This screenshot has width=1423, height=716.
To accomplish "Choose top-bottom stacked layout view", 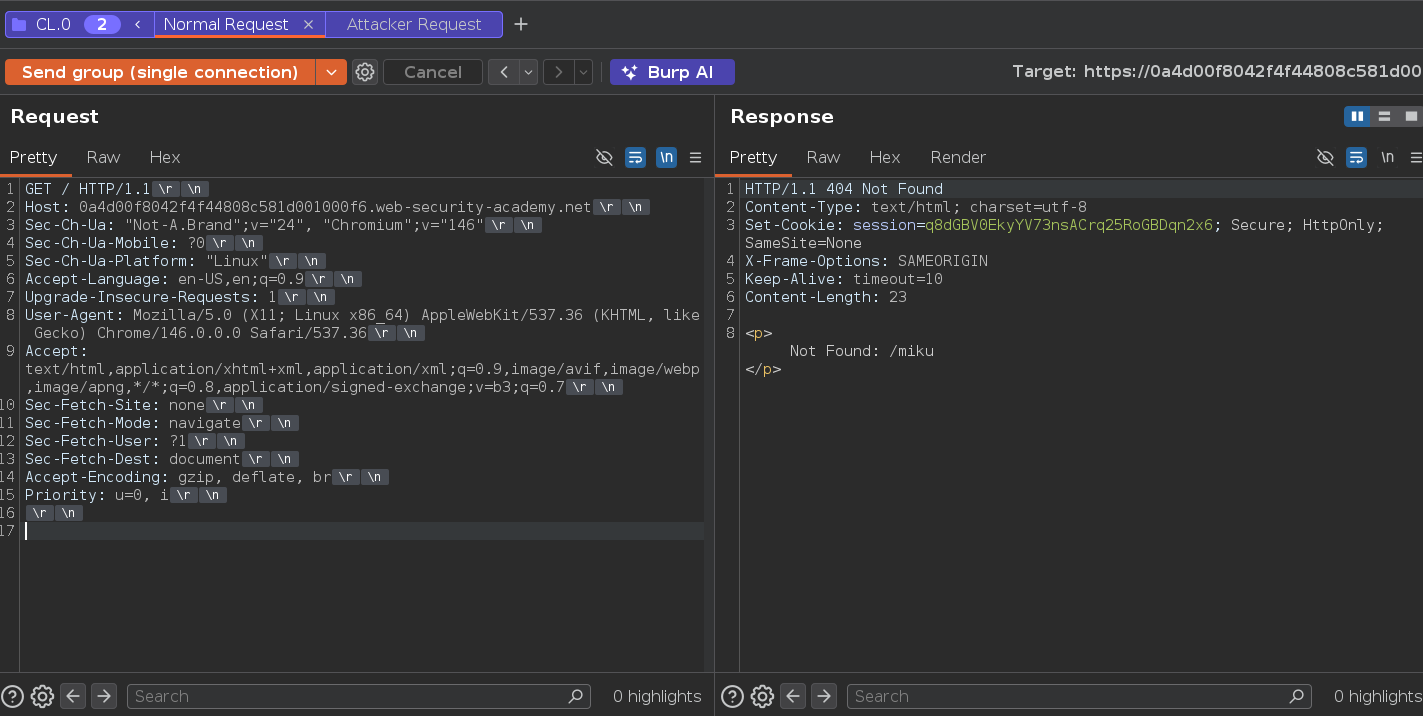I will pos(1384,116).
